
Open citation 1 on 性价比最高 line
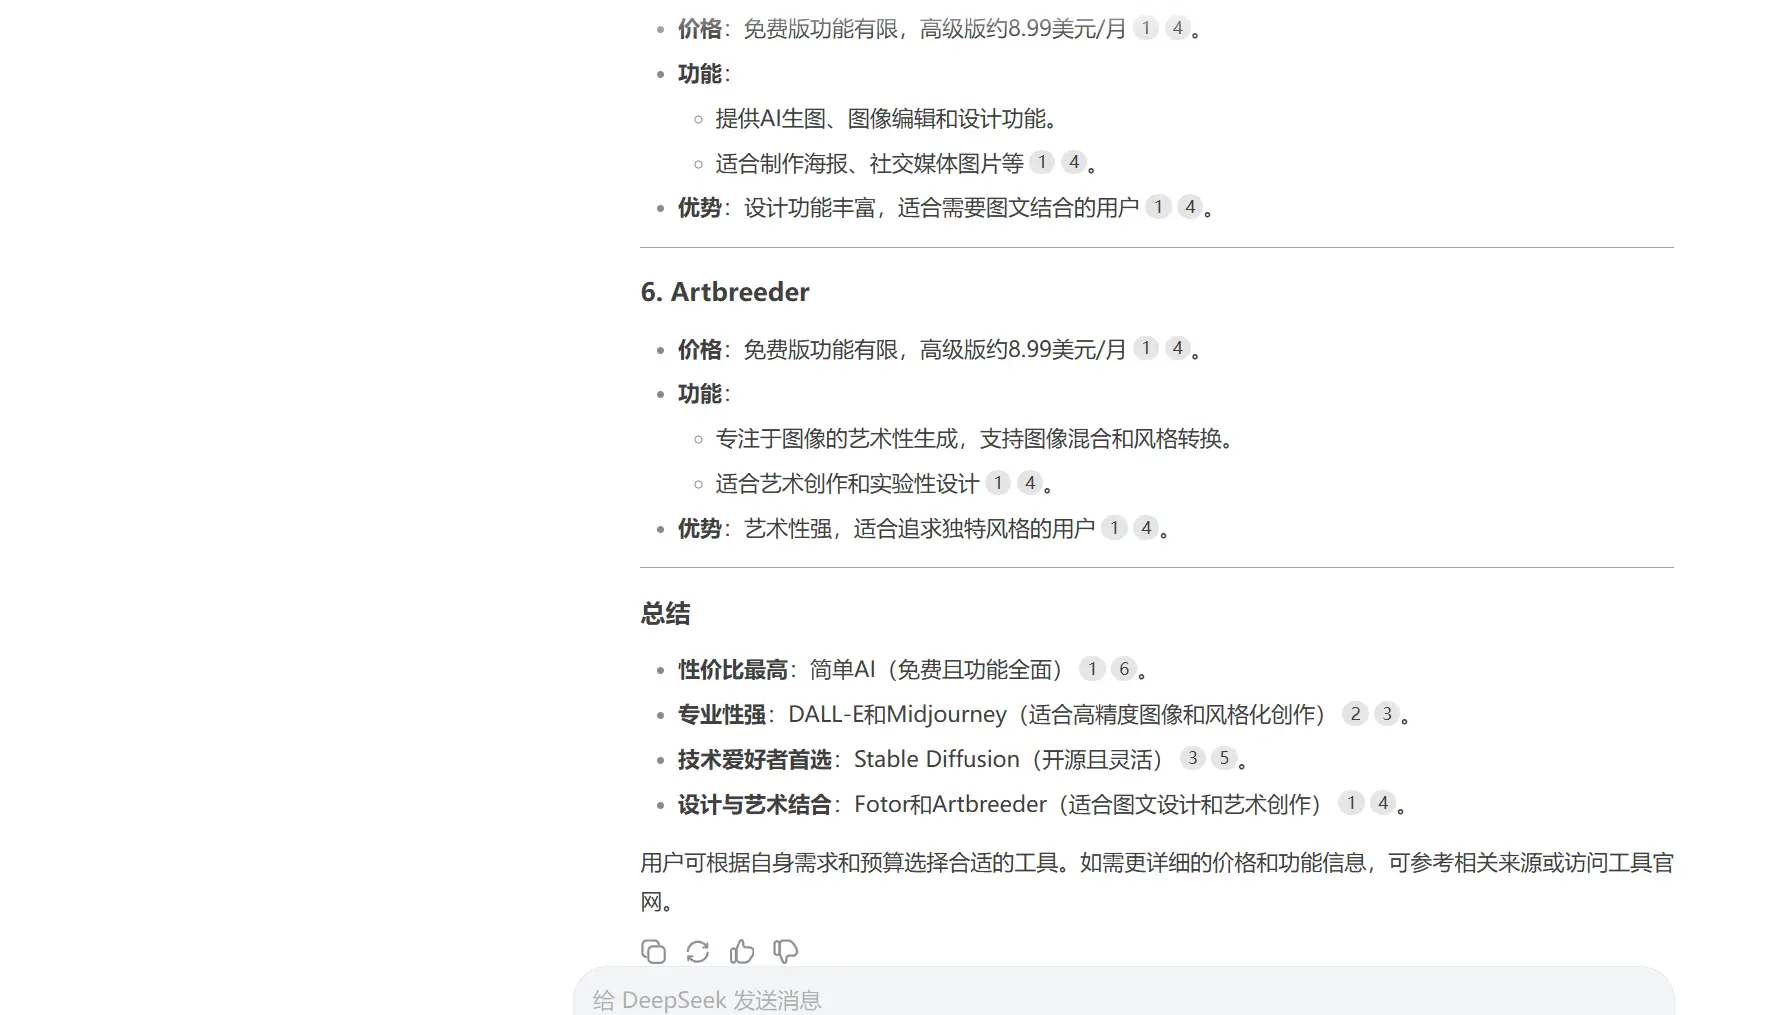tap(1092, 668)
